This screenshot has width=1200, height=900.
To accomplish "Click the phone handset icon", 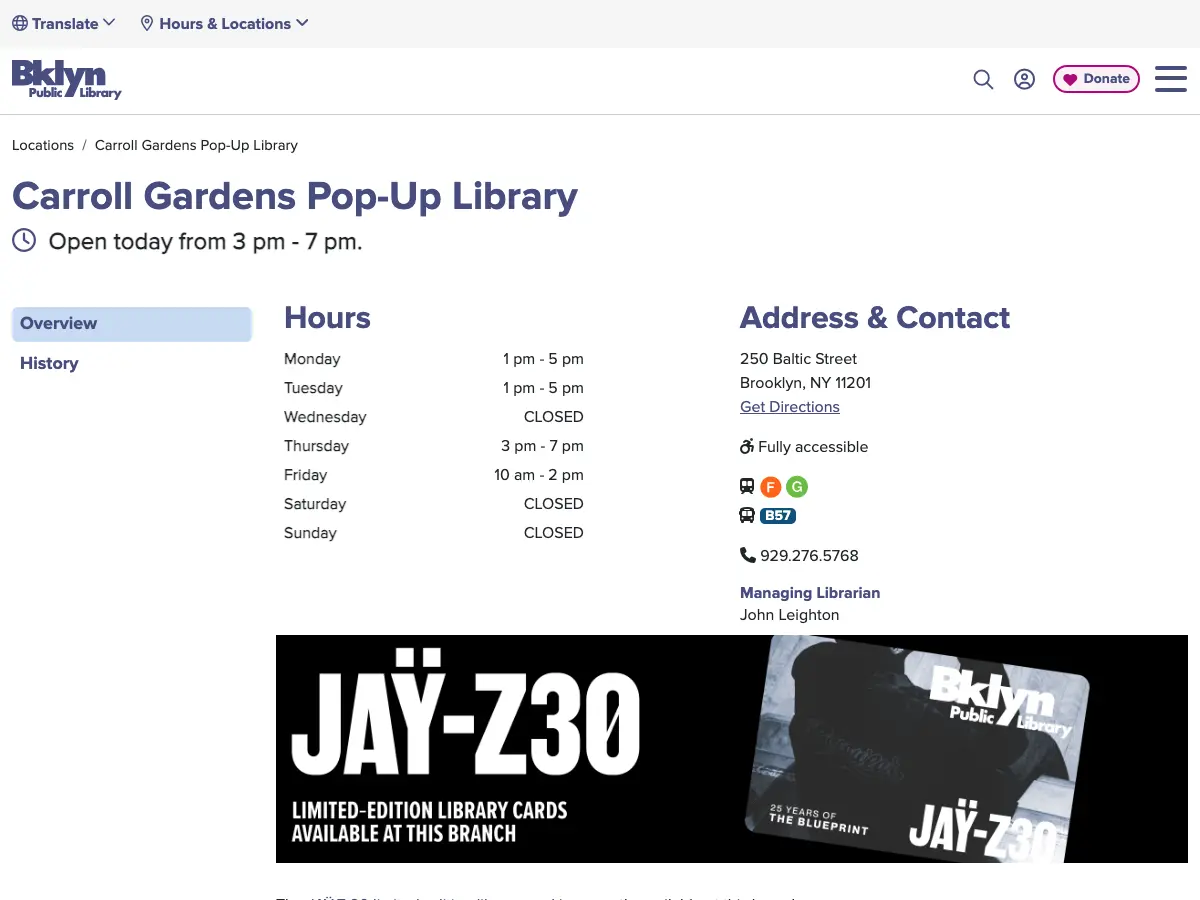I will point(748,555).
